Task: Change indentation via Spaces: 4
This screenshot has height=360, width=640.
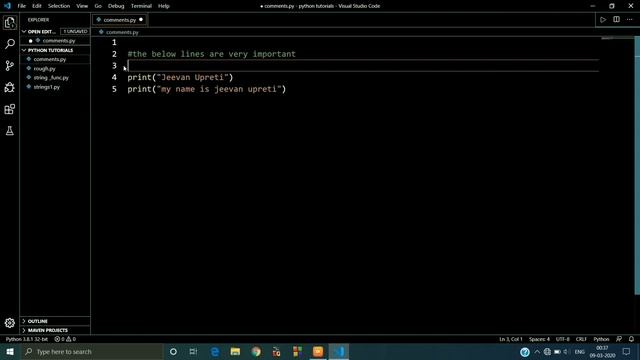Action: 539,339
